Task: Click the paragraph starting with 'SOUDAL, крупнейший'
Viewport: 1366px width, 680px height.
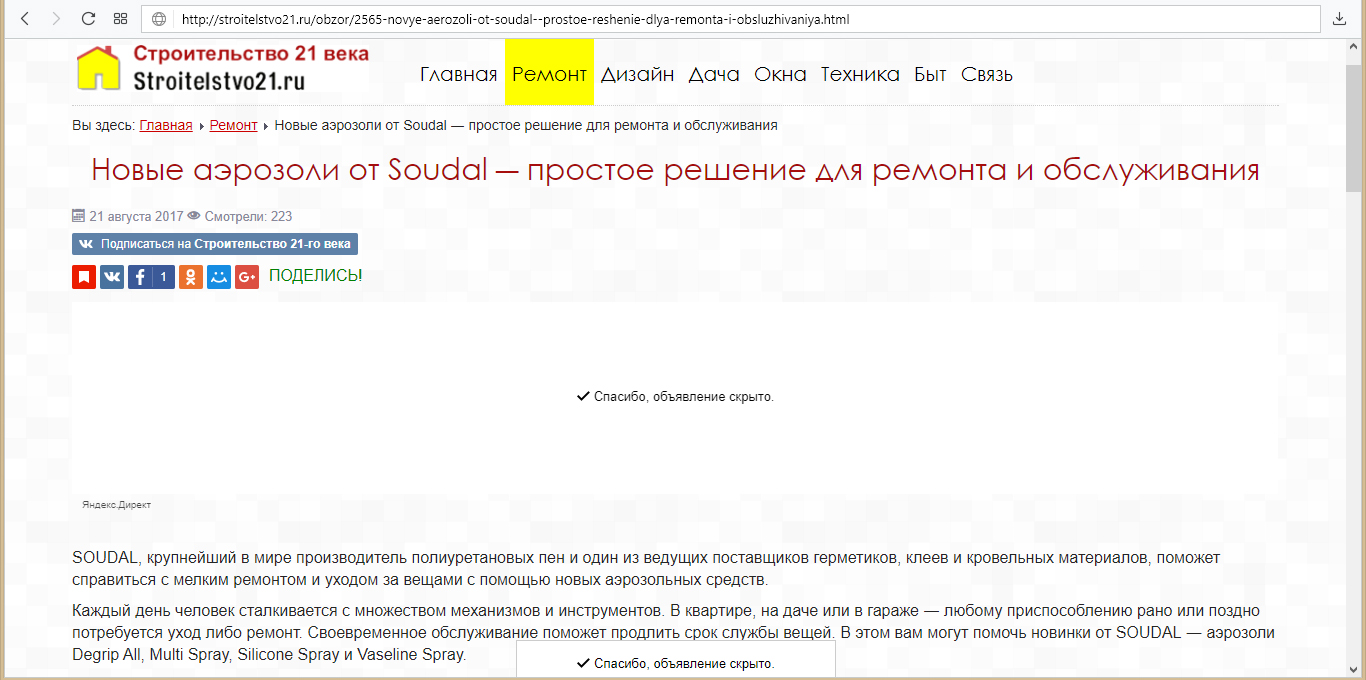Action: point(646,568)
